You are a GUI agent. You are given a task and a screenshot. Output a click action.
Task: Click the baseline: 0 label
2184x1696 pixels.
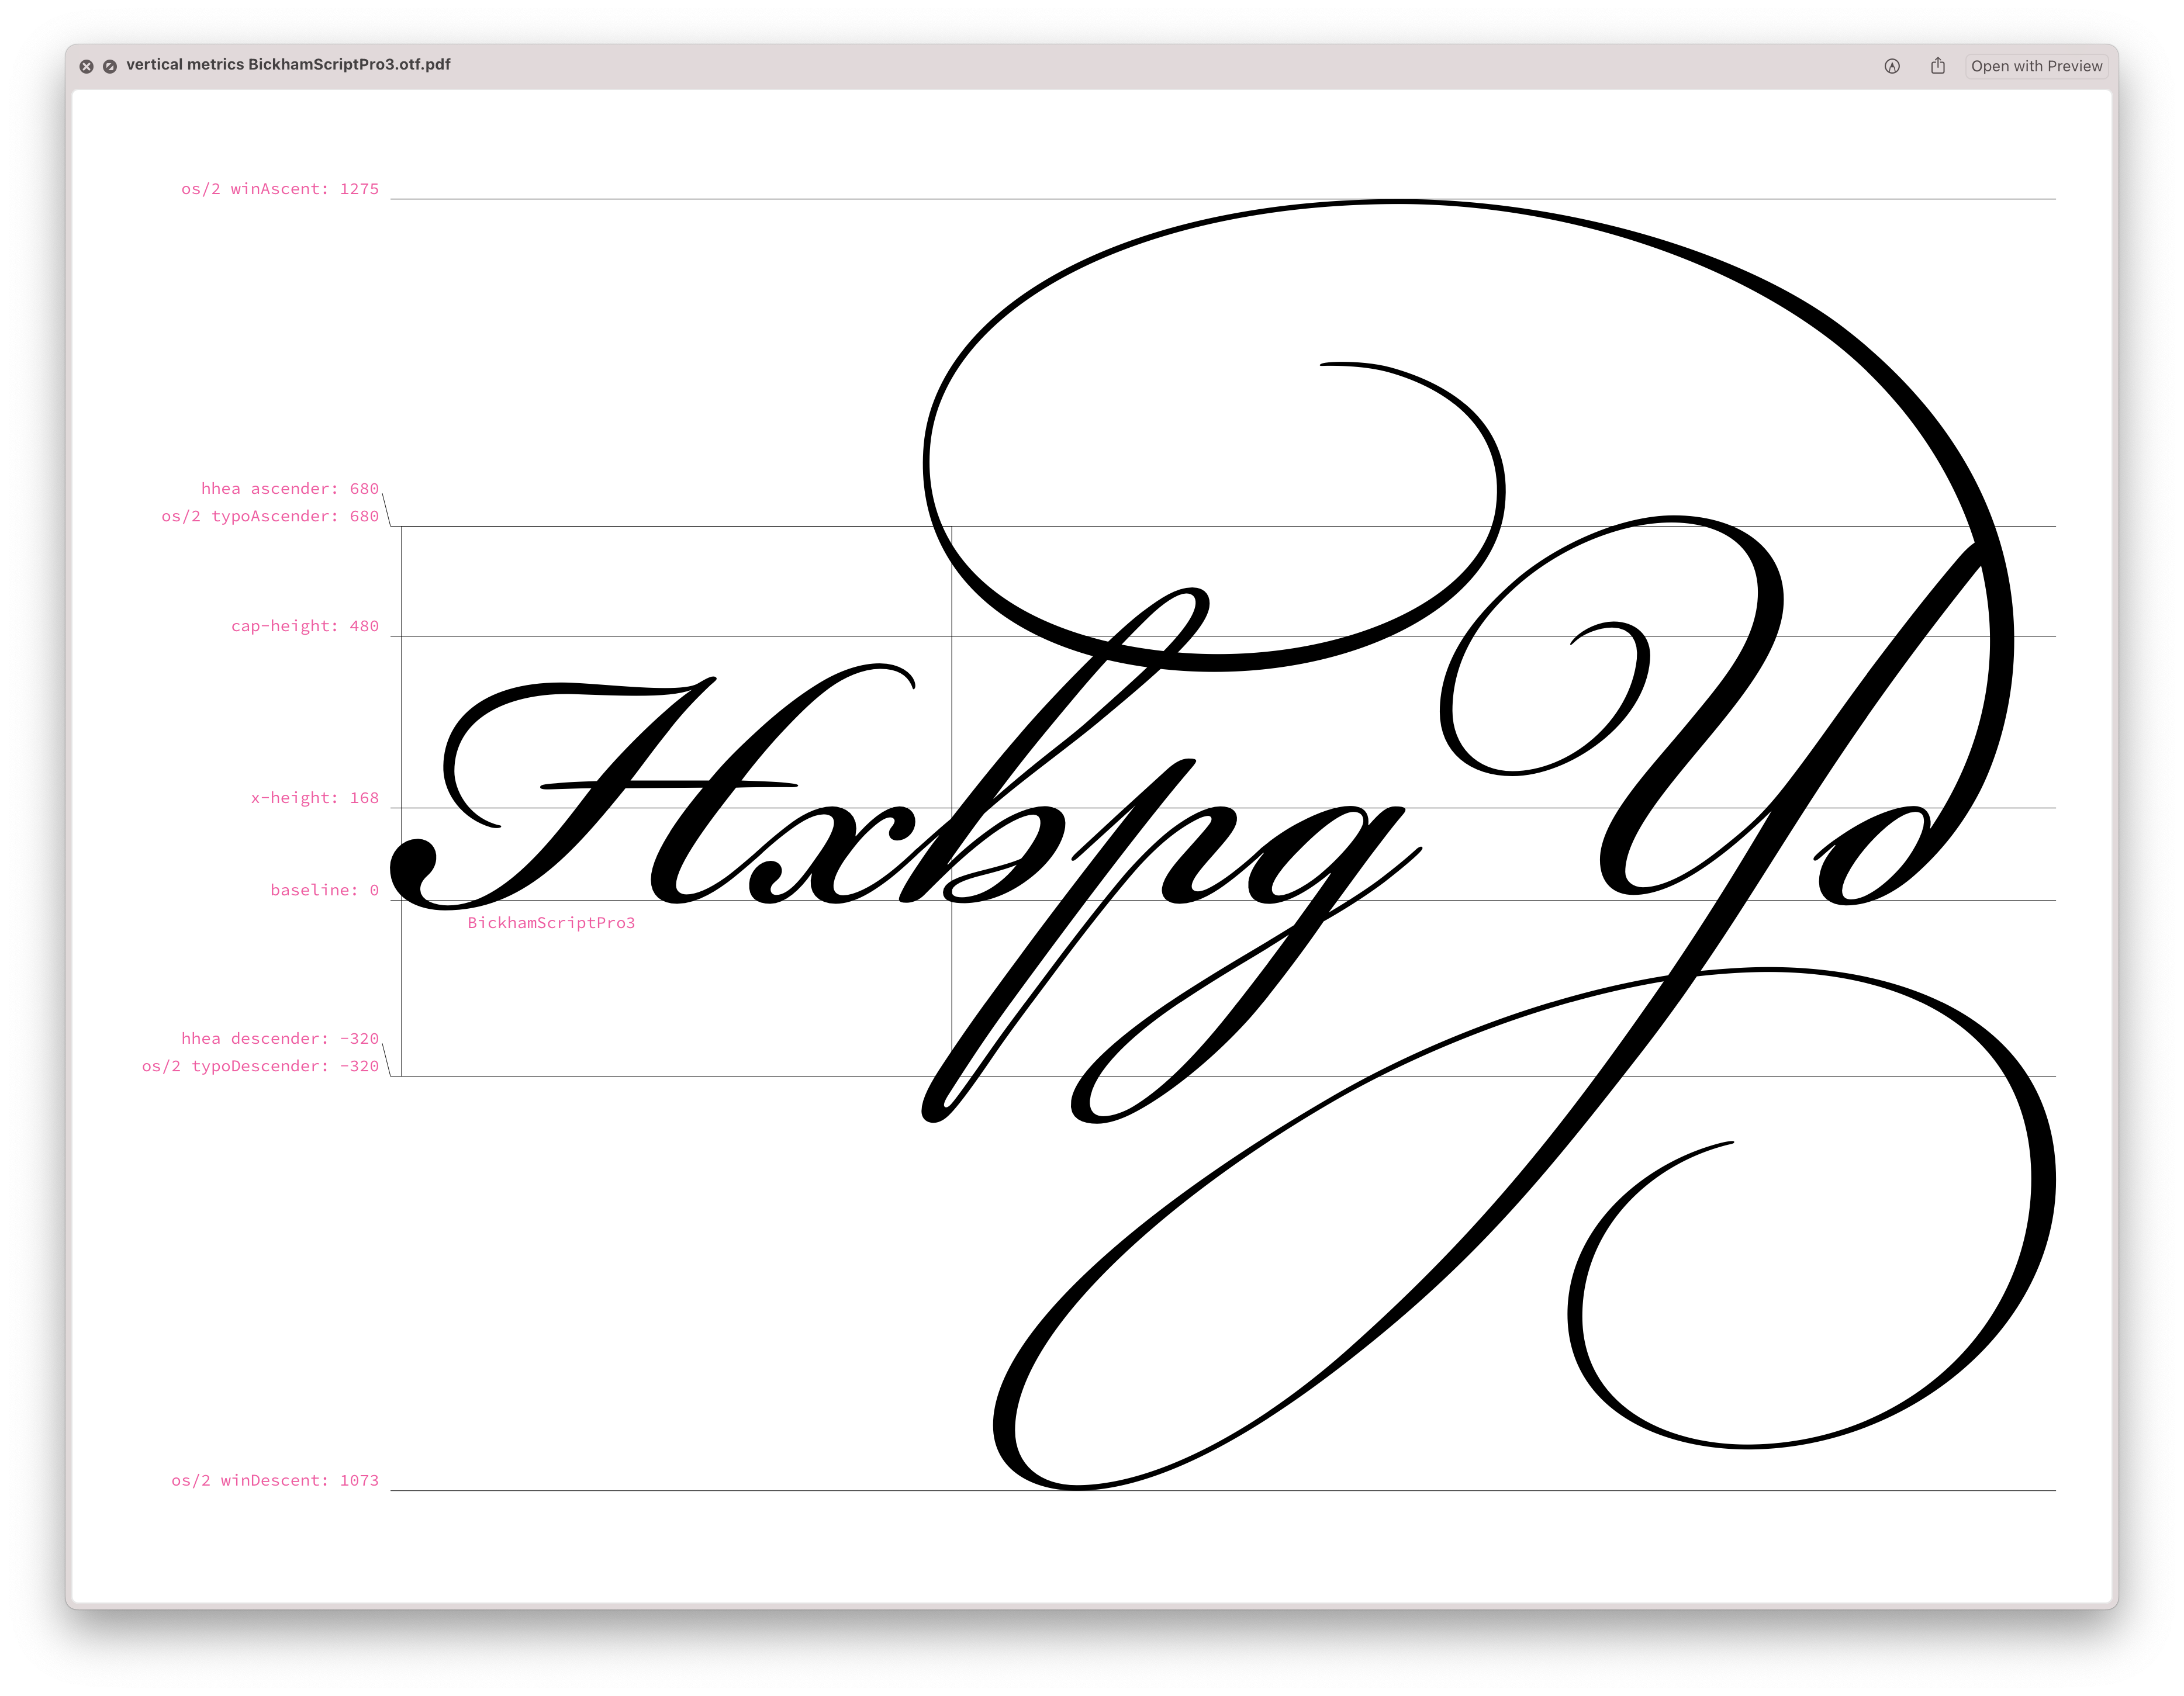coord(324,890)
